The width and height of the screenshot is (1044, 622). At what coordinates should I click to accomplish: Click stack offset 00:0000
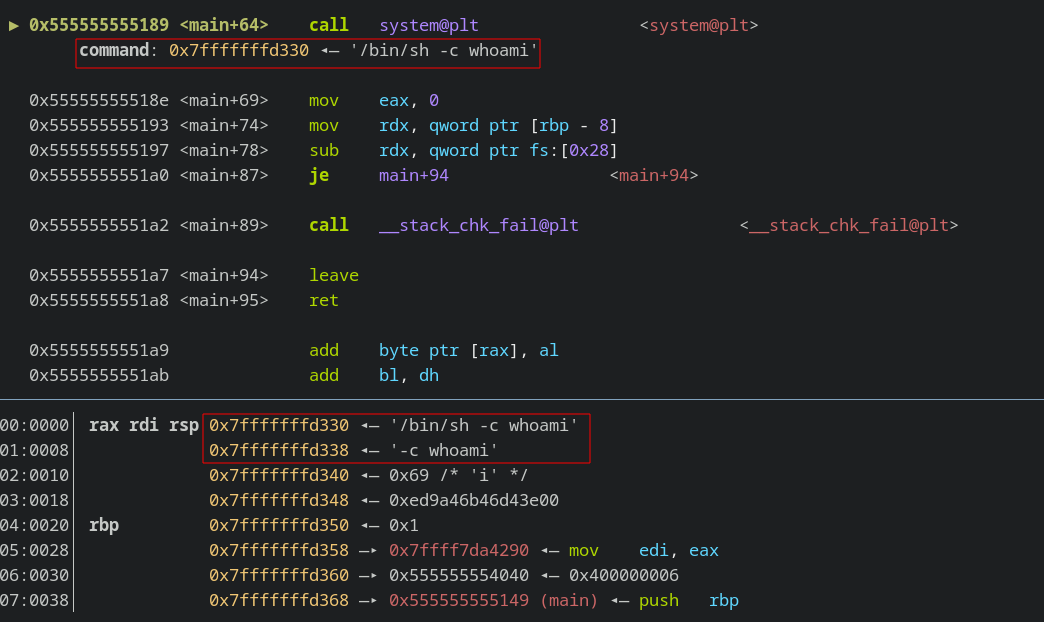[34, 426]
